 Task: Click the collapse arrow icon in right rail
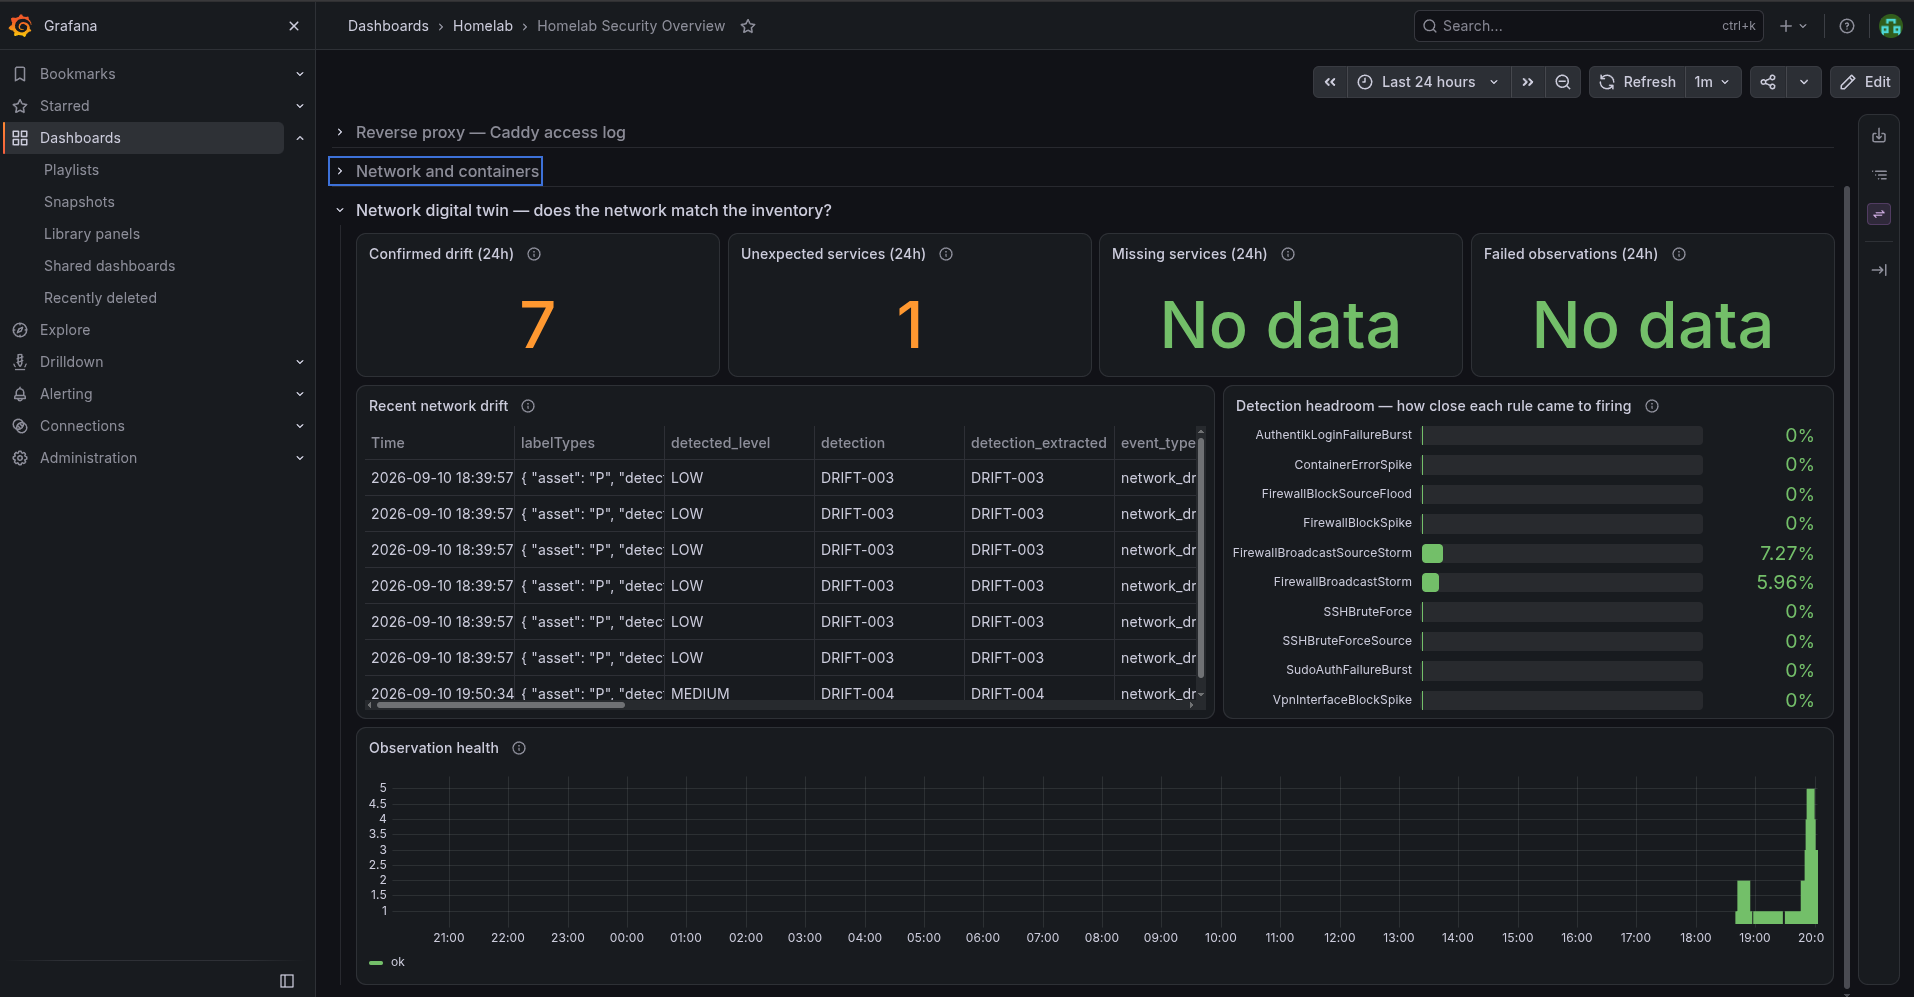[x=1879, y=270]
